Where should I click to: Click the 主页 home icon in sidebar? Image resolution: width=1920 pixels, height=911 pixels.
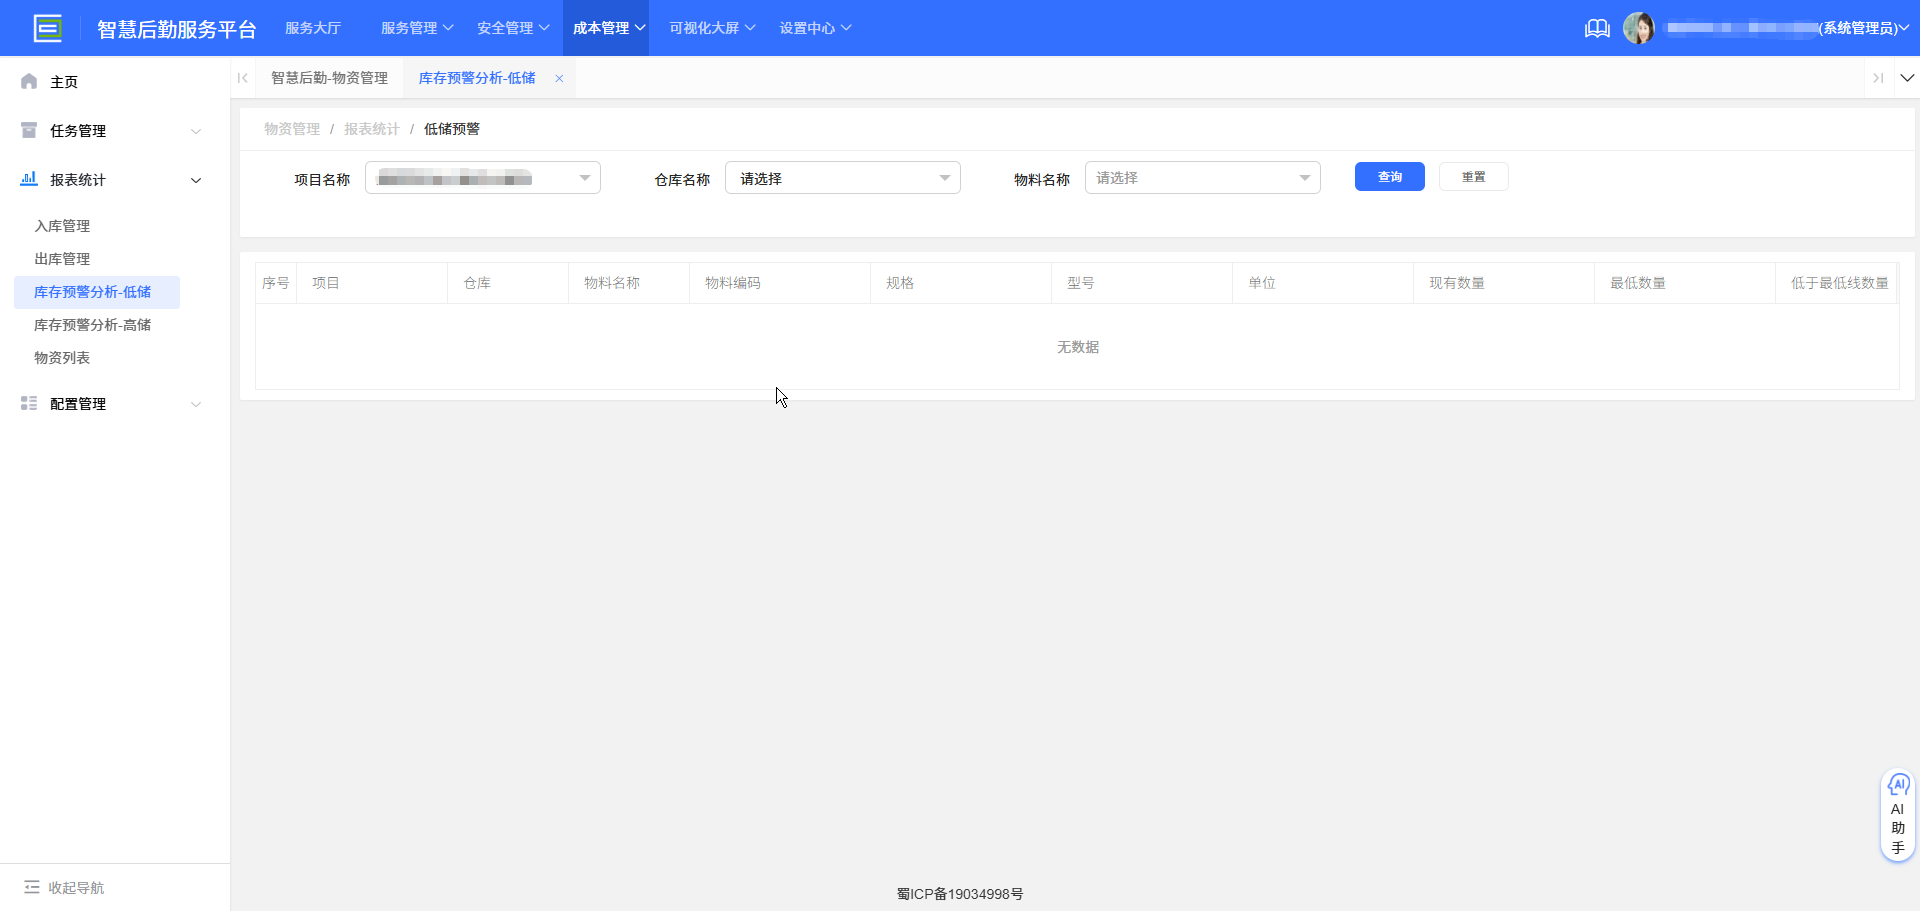click(x=28, y=81)
